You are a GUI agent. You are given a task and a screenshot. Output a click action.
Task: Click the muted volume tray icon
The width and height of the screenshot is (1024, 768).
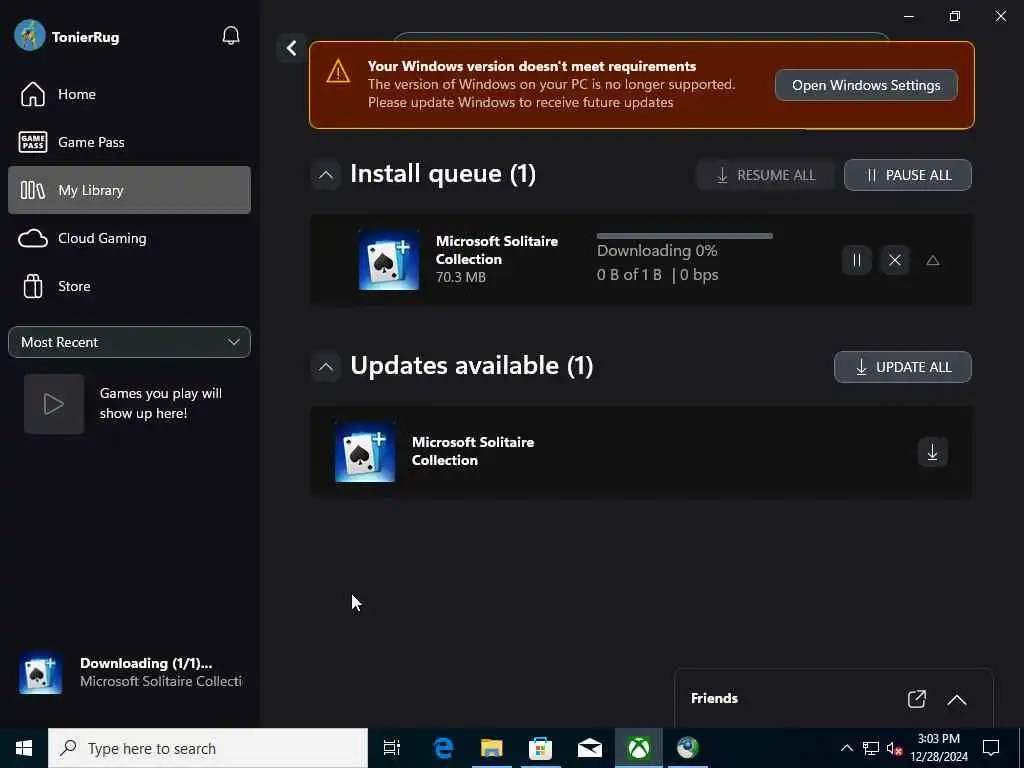click(894, 748)
